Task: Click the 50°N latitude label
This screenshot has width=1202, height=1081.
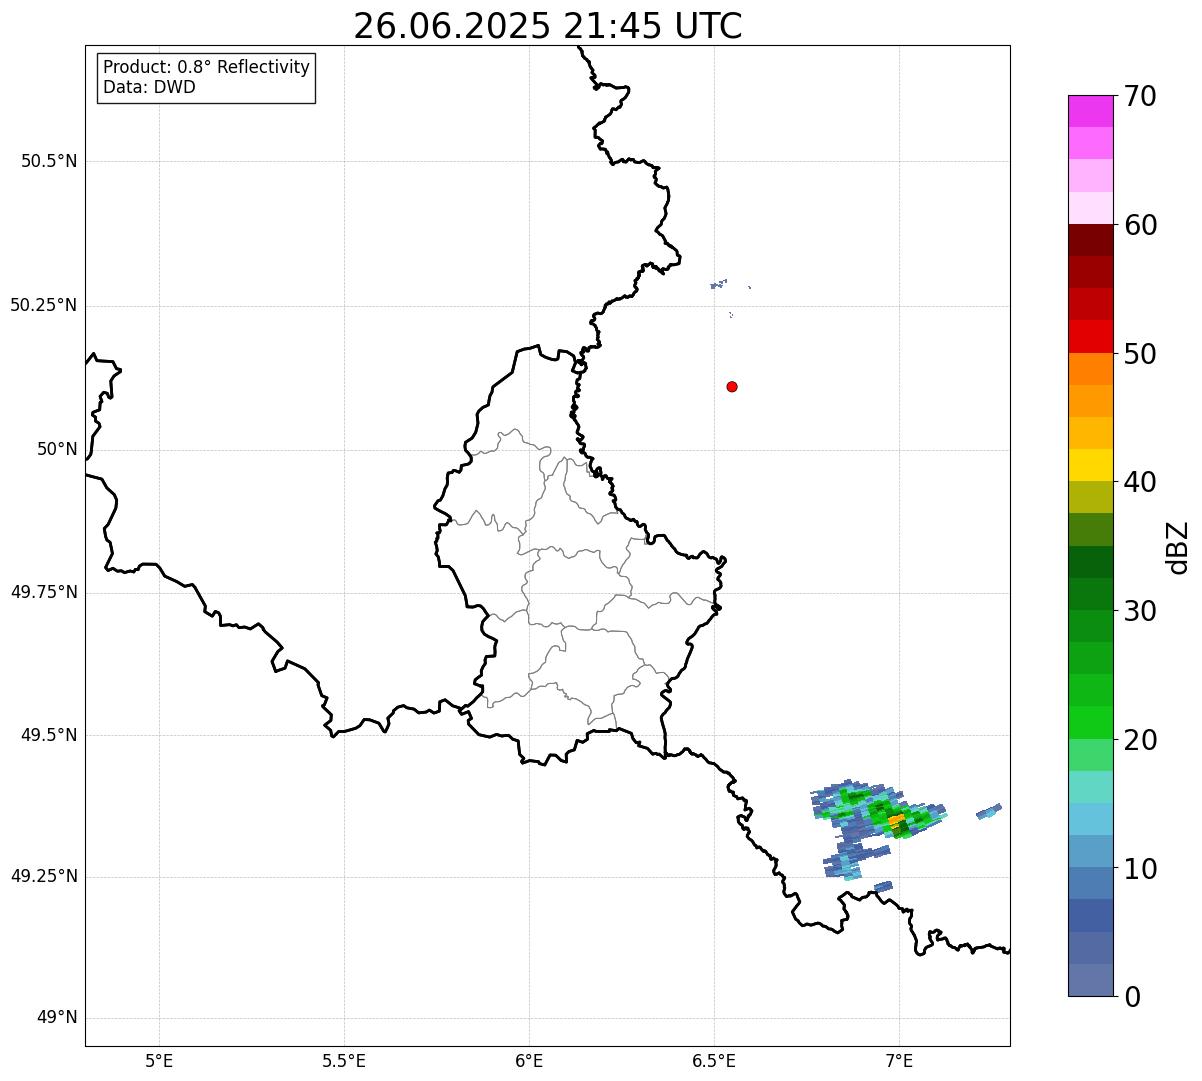Action: click(x=57, y=450)
